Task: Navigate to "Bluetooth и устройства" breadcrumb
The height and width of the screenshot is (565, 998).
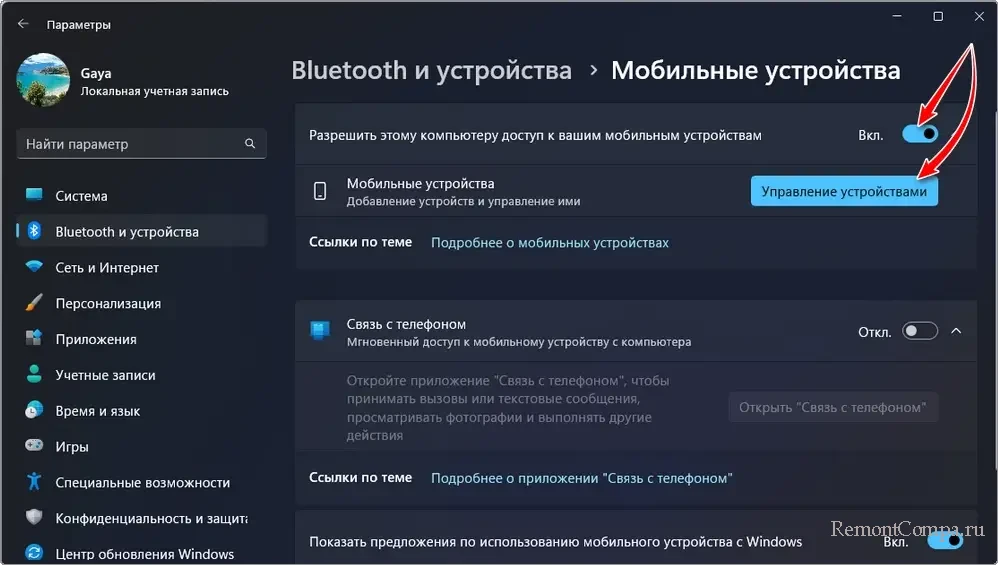Action: pyautogui.click(x=431, y=71)
